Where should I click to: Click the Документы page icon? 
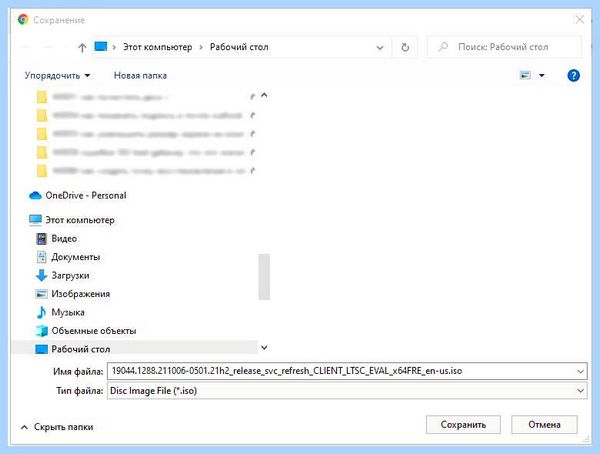coord(41,257)
